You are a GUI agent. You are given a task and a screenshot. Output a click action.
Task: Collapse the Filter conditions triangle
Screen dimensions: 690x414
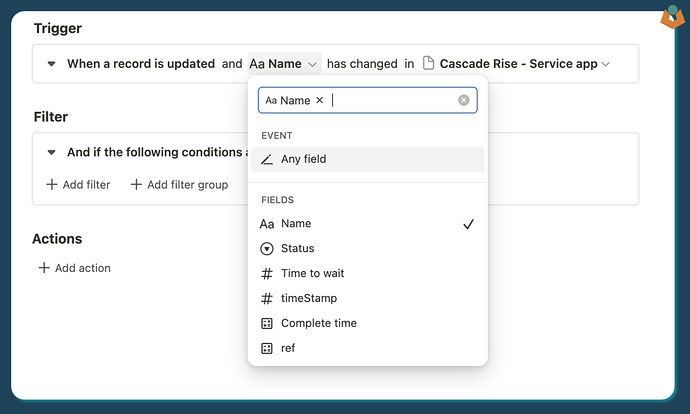(x=52, y=153)
